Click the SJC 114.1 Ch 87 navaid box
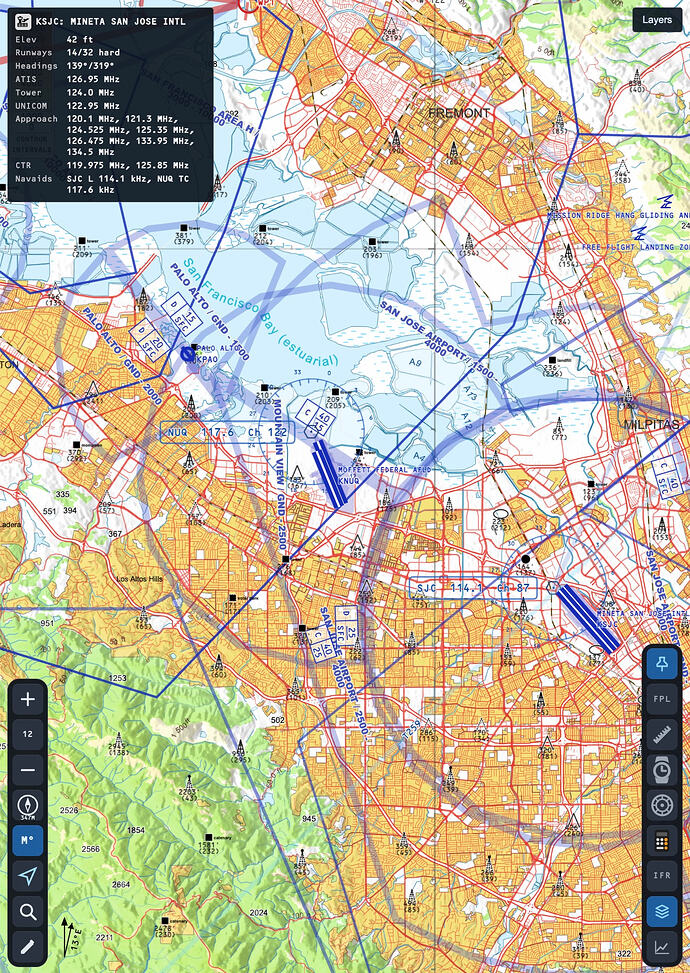Image resolution: width=690 pixels, height=973 pixels. [473, 588]
